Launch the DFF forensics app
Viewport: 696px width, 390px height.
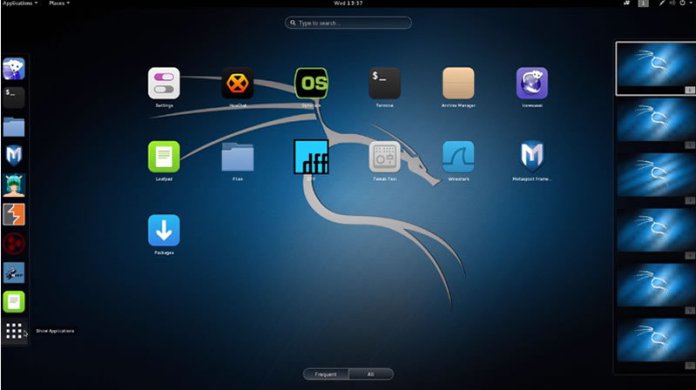point(311,157)
